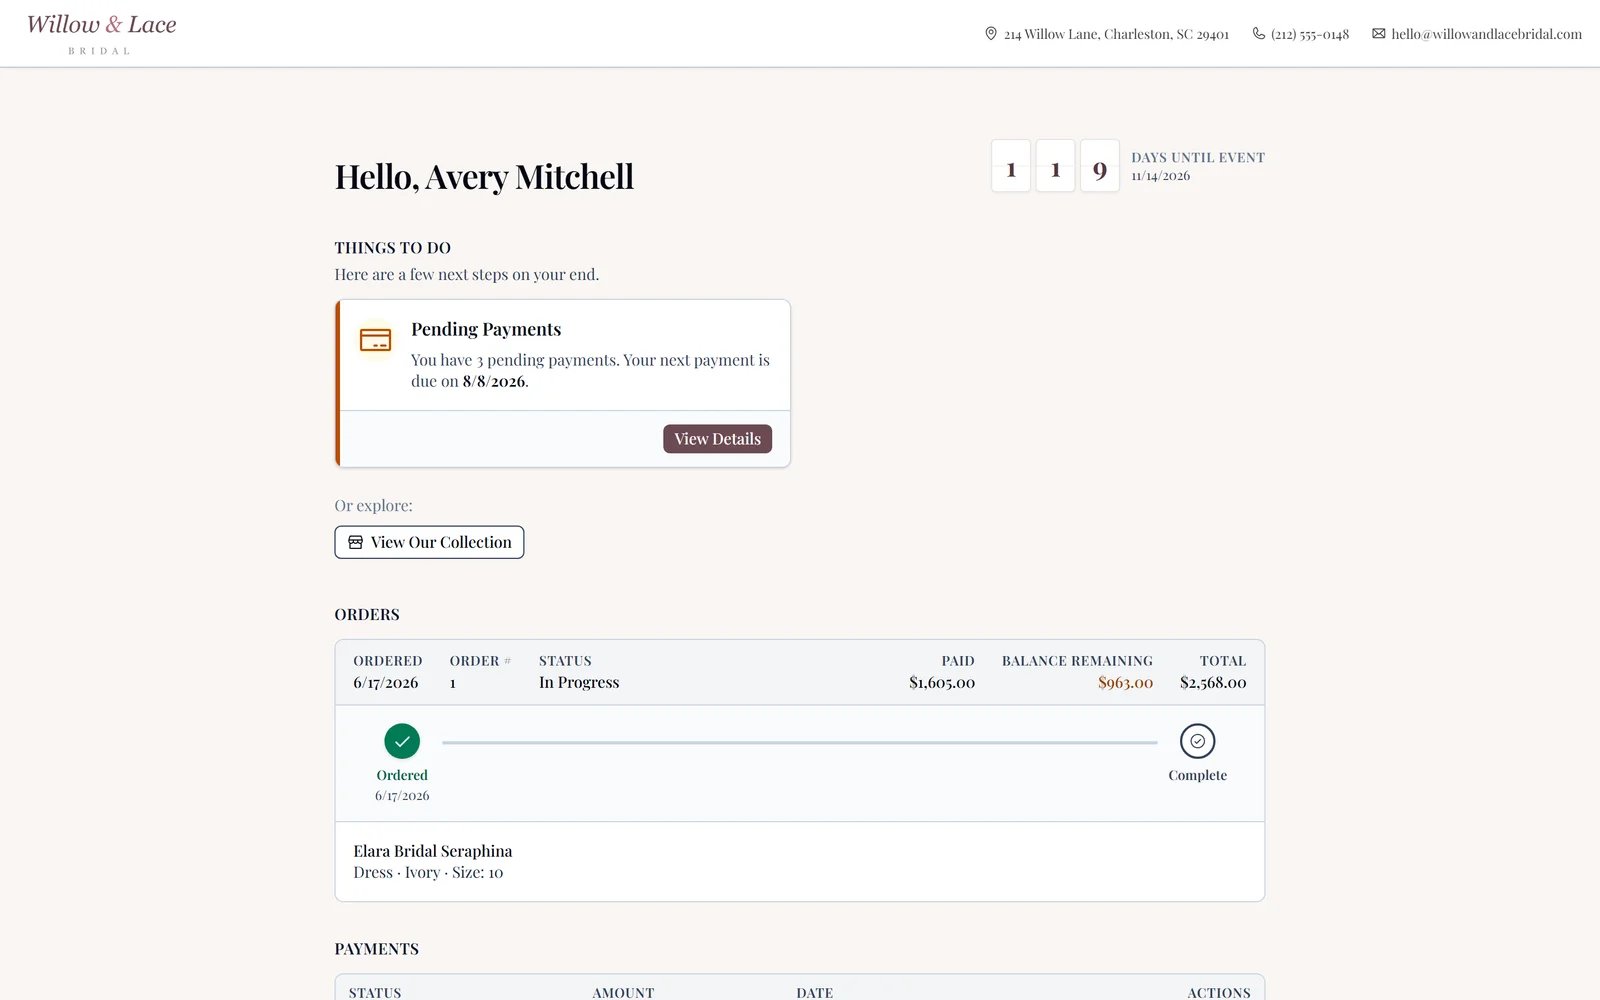Click the phone icon in header

tap(1259, 34)
